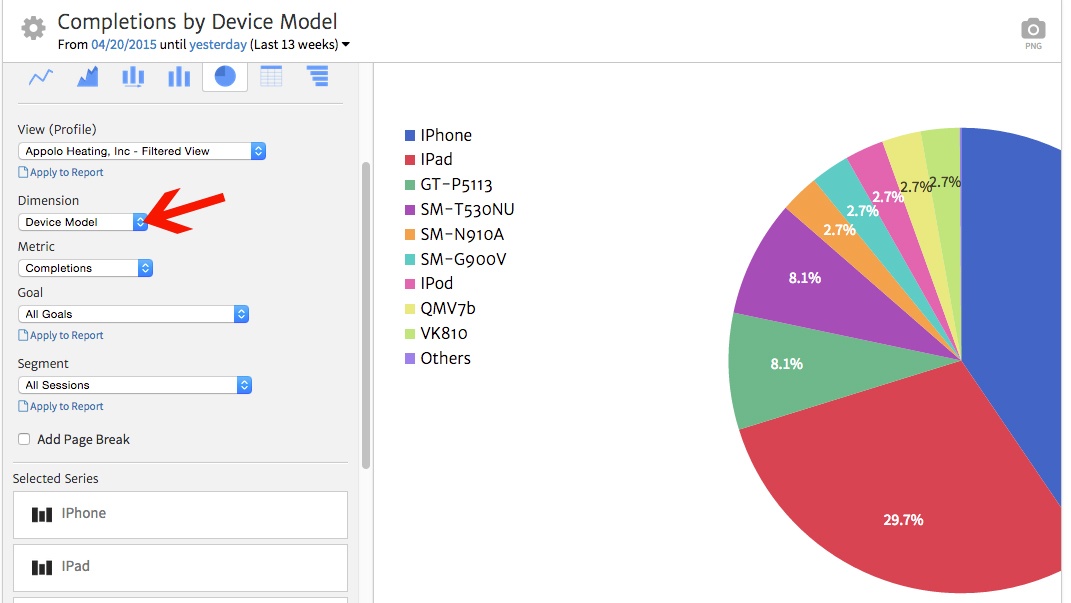Viewport: 1071px width, 603px height.
Task: Switch to the table view icon
Action: point(270,76)
